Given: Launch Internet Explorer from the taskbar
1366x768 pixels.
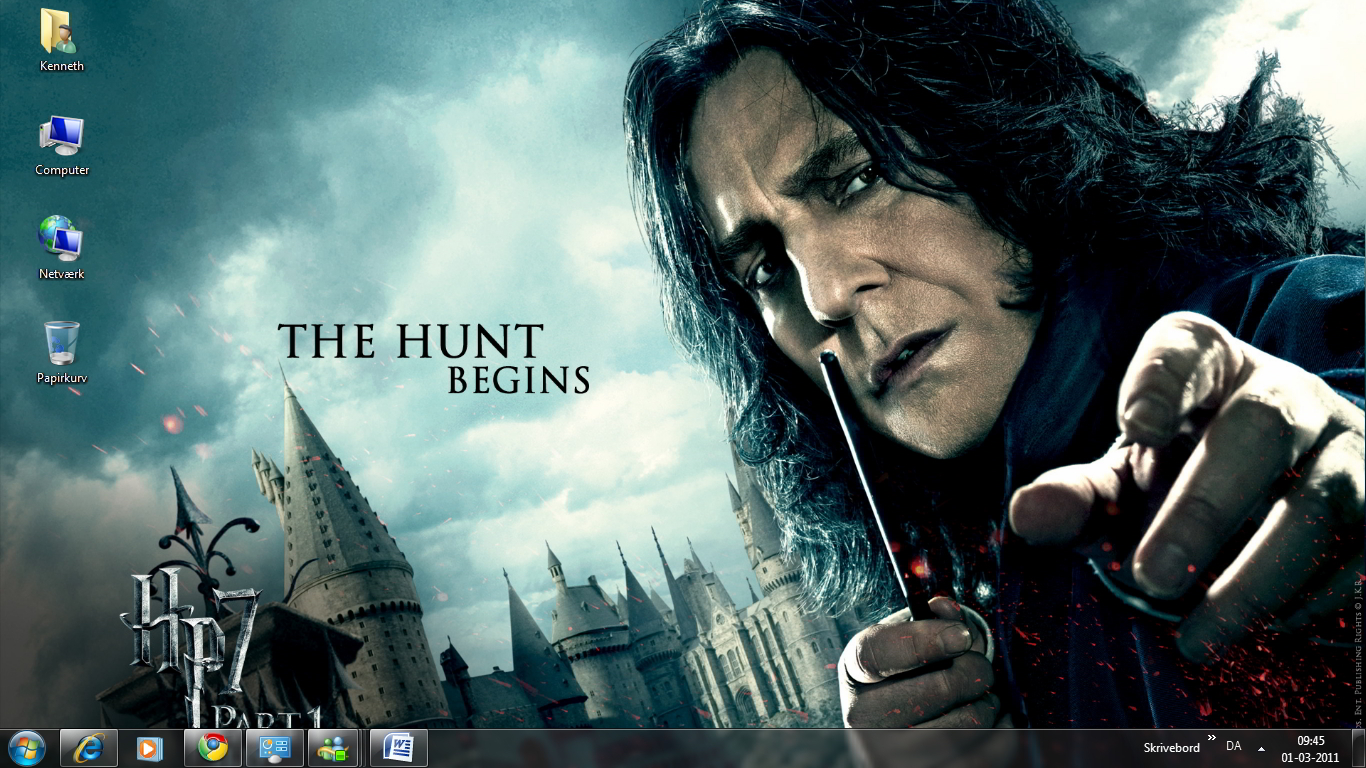Looking at the screenshot, I should pyautogui.click(x=88, y=748).
